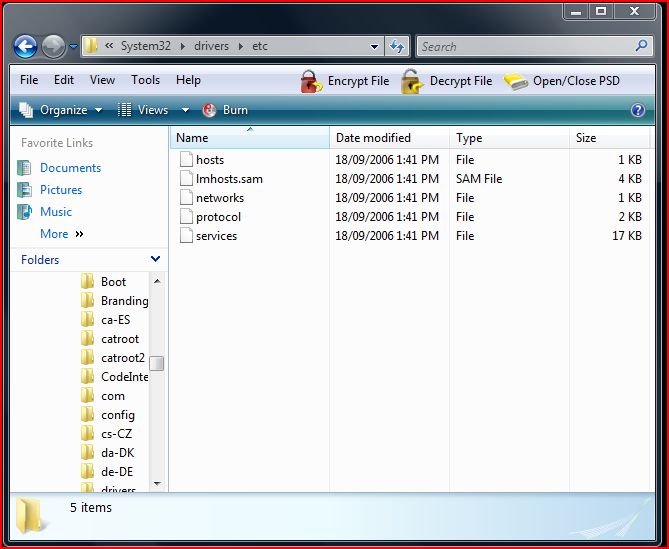The height and width of the screenshot is (549, 669).
Task: Select the da-DK folder in tree
Action: coord(118,453)
